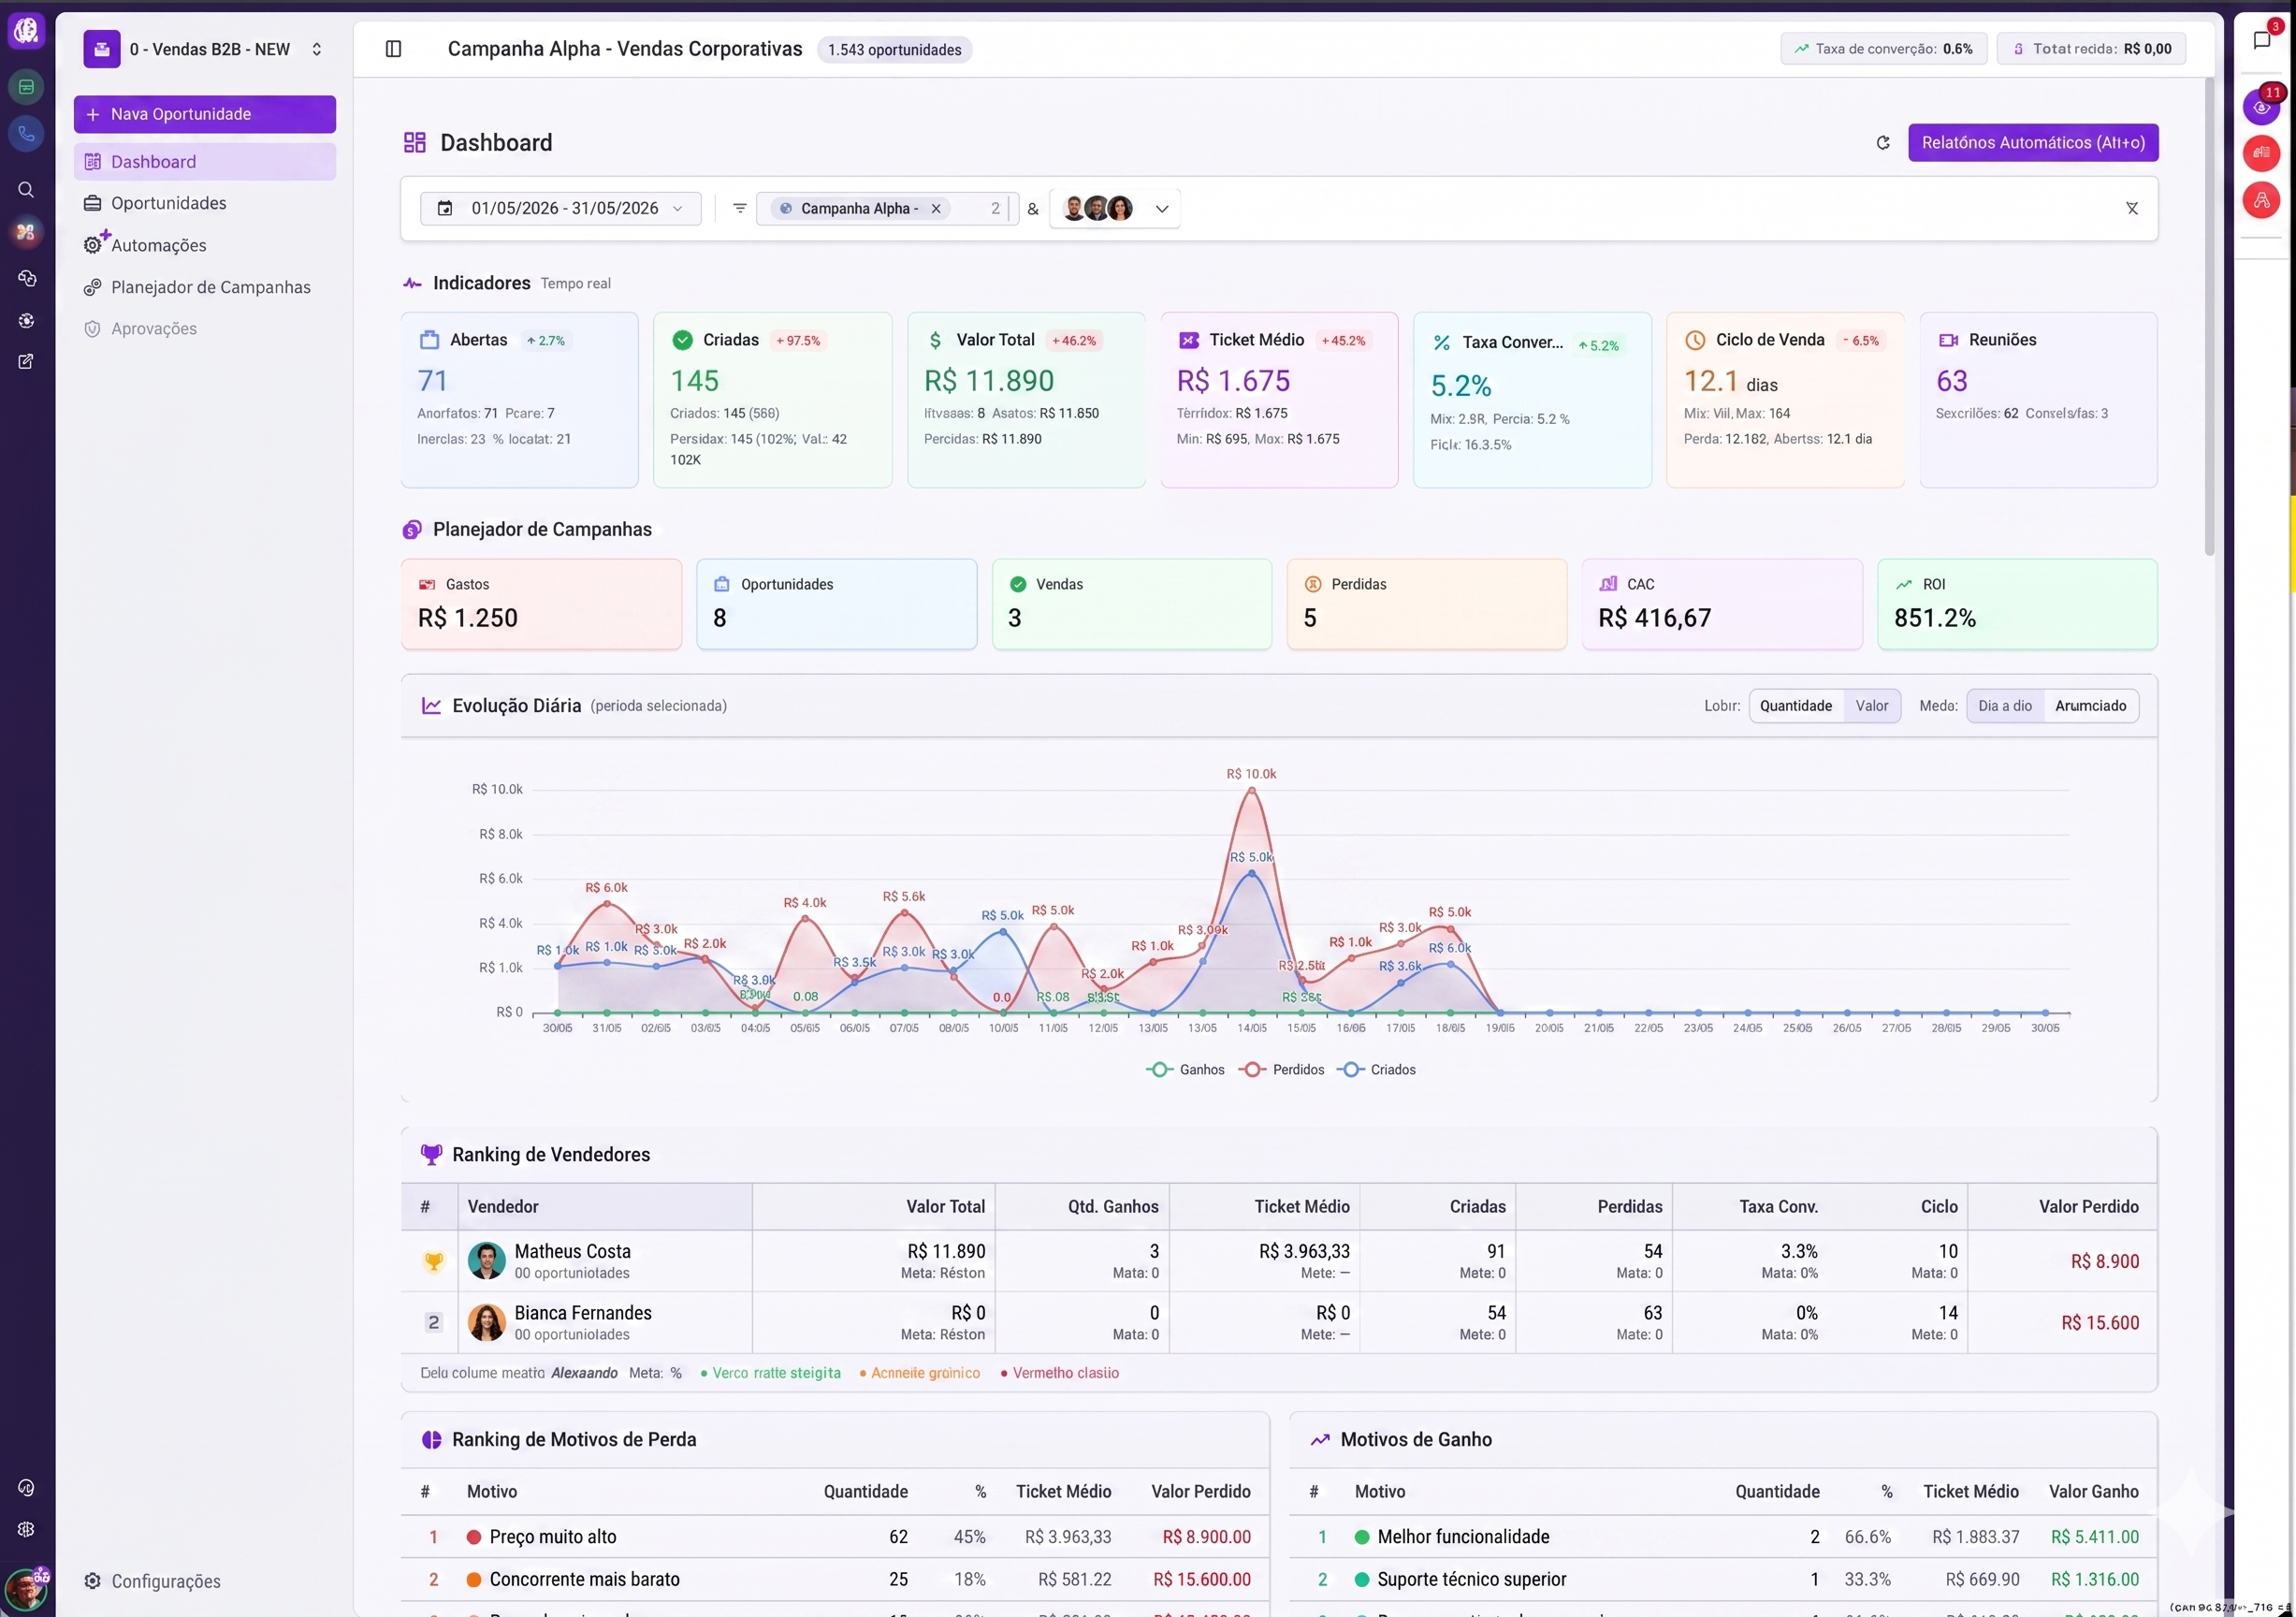Open the purple icon with badge 11
The height and width of the screenshot is (1617, 2296).
tap(2262, 106)
